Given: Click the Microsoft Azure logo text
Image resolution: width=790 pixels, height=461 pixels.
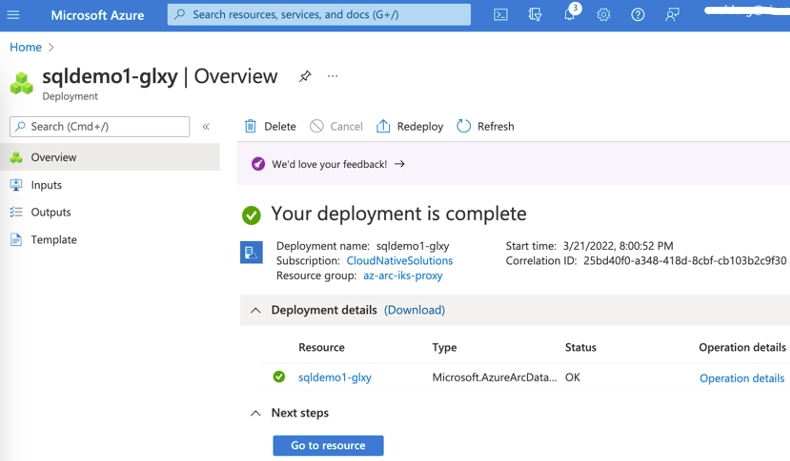Looking at the screenshot, I should click(x=97, y=15).
